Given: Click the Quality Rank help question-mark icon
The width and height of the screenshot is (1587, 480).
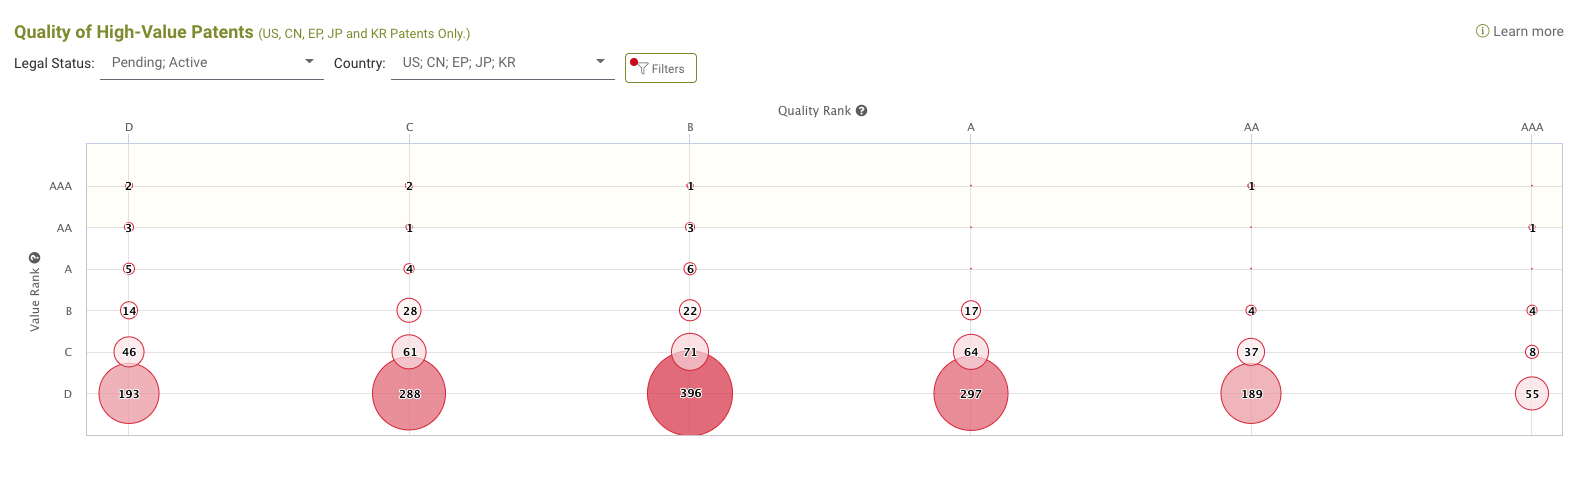Looking at the screenshot, I should [861, 111].
